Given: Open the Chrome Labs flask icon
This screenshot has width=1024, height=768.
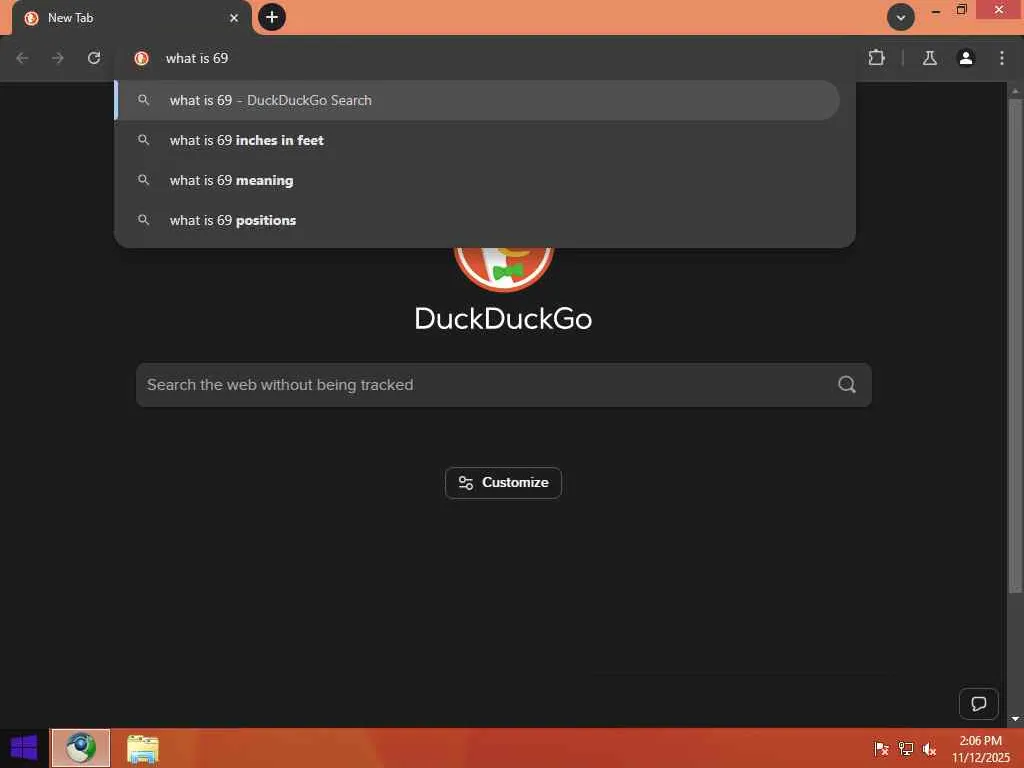Looking at the screenshot, I should [929, 58].
